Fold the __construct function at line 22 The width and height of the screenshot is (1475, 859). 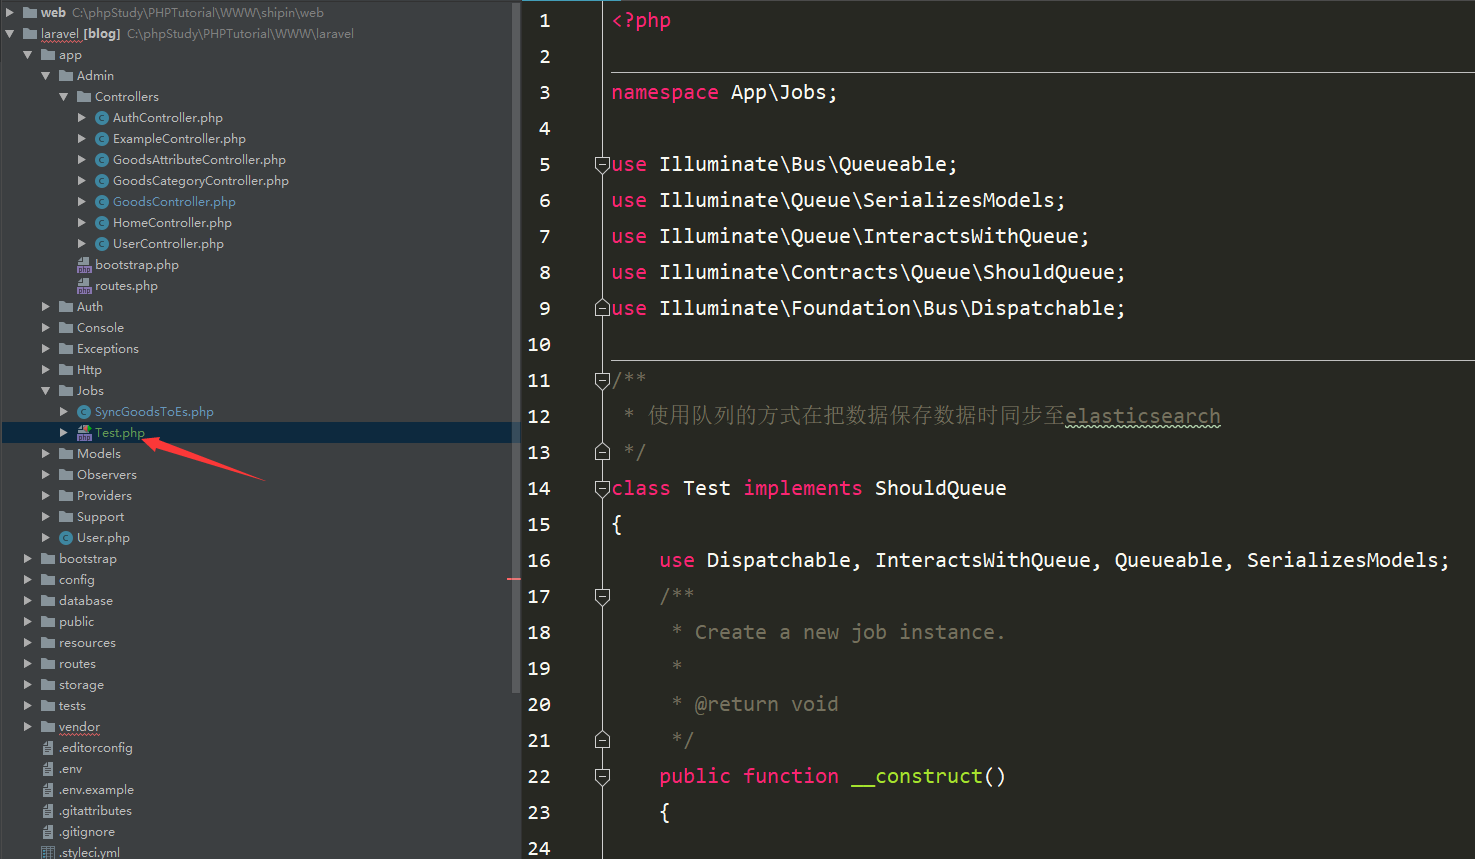(602, 776)
